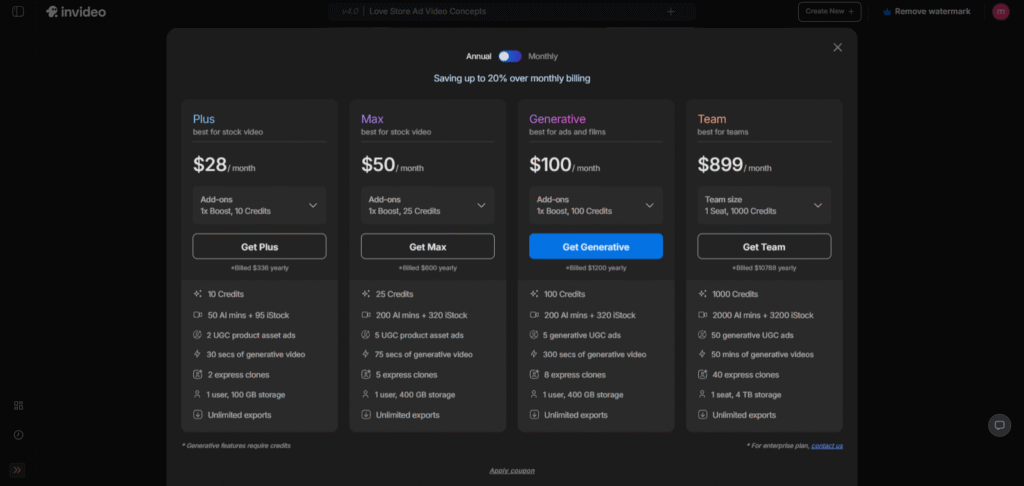Click the user profile avatar
The height and width of the screenshot is (486, 1024).
pyautogui.click(x=1000, y=12)
